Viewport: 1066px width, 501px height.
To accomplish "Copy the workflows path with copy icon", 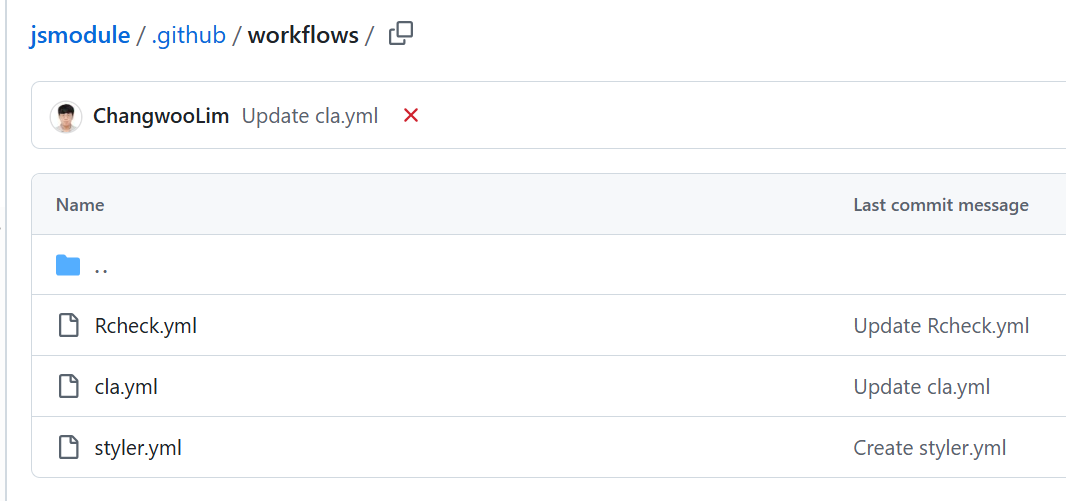I will [400, 34].
